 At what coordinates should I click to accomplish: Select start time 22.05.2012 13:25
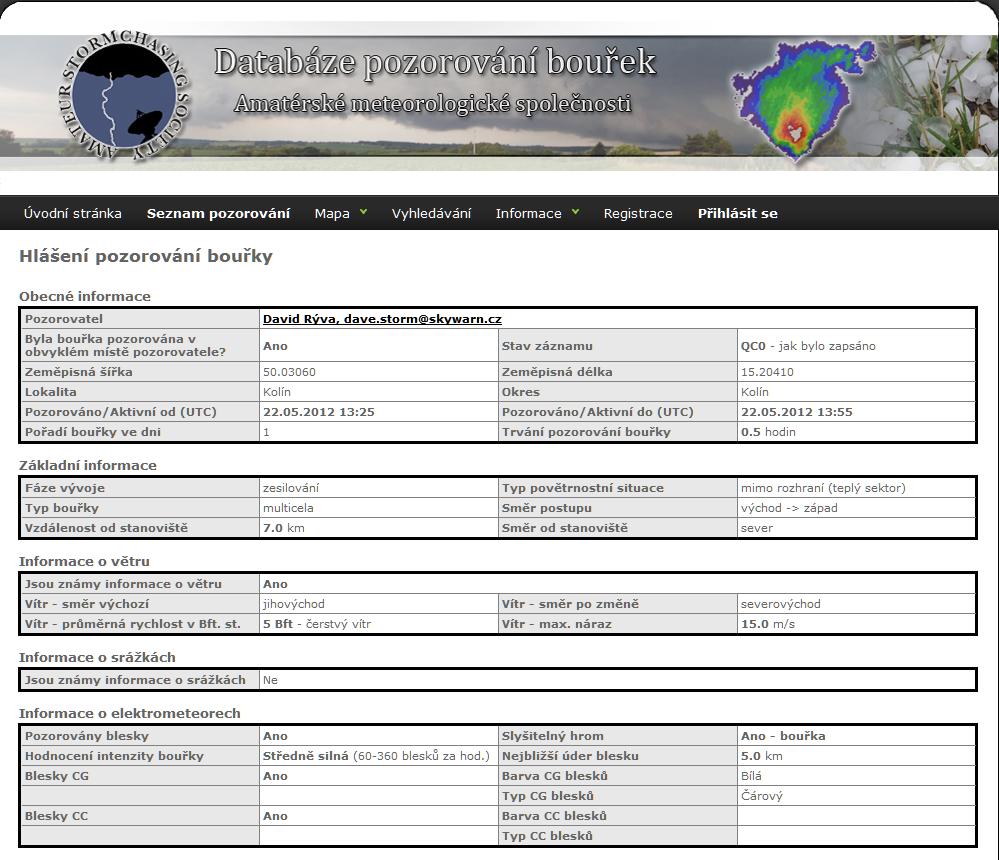click(319, 412)
